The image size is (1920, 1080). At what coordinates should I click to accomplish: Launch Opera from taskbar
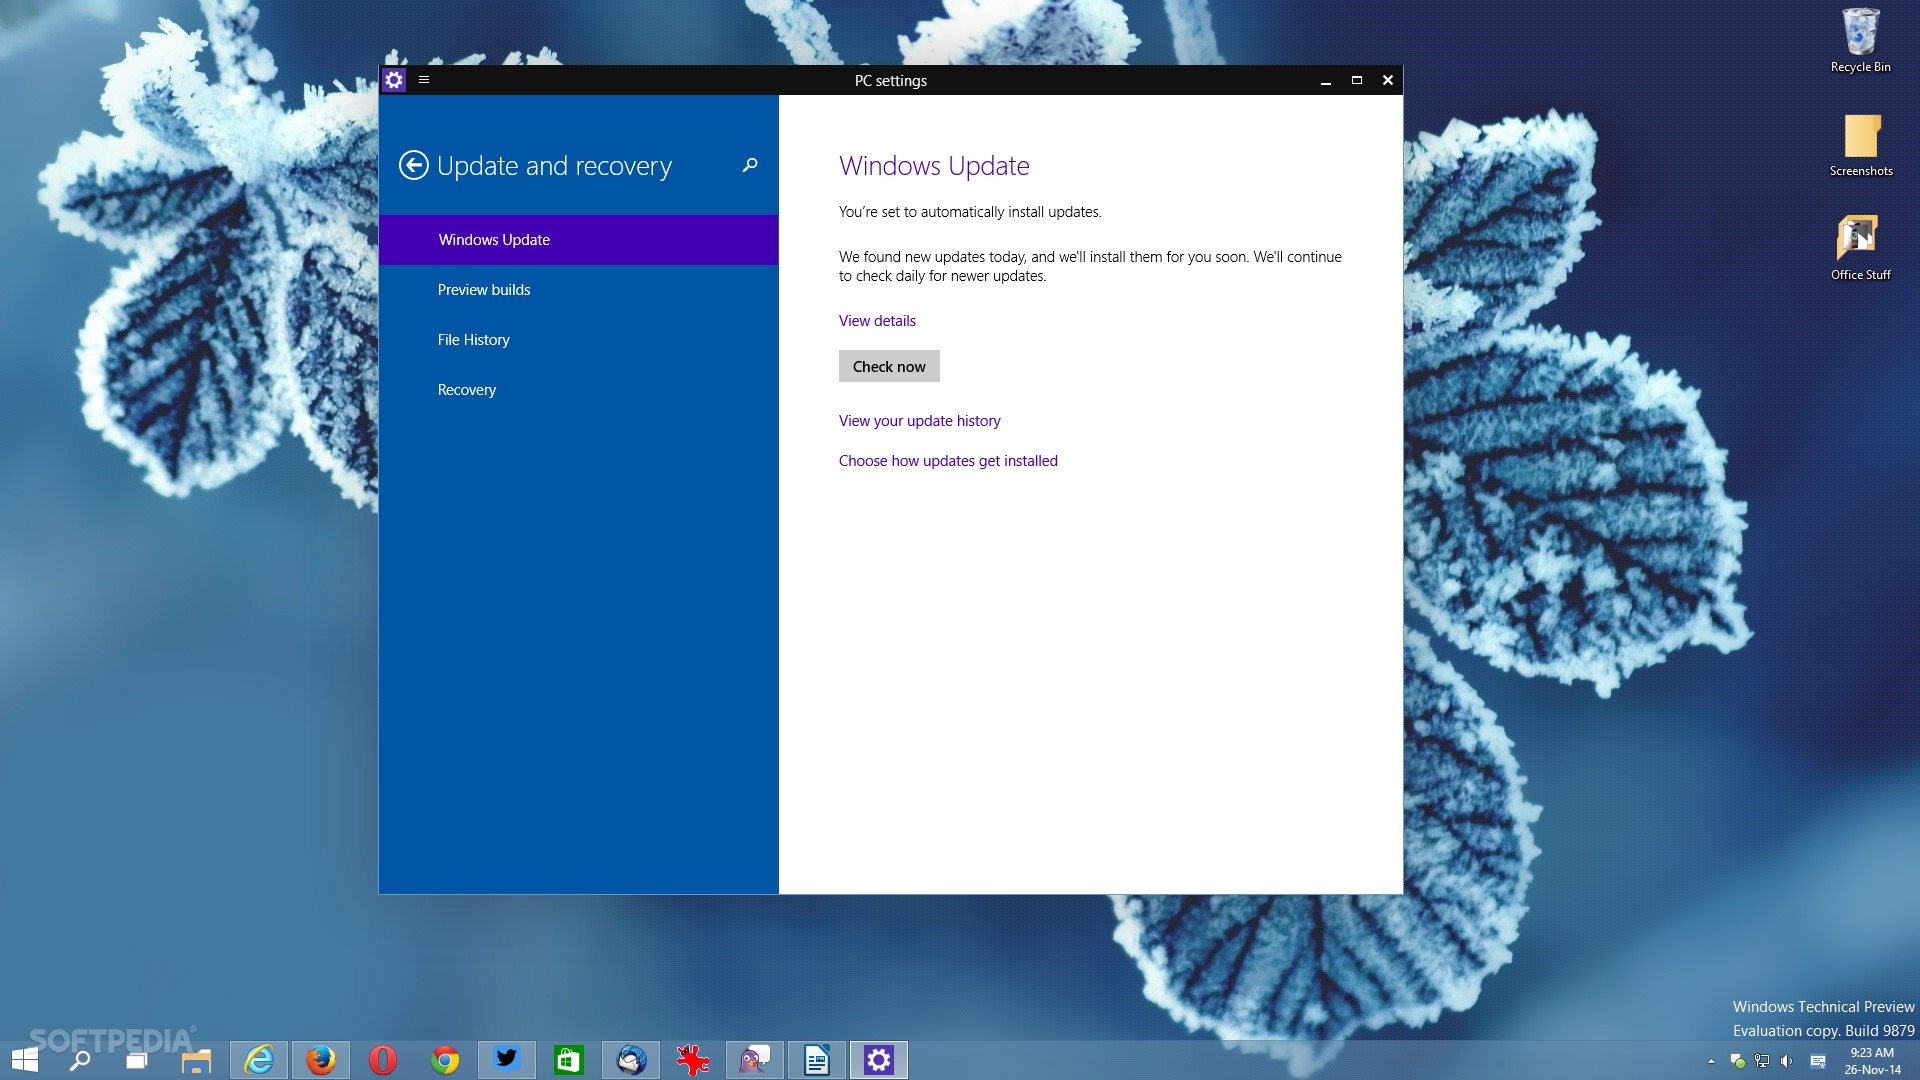[x=383, y=1060]
